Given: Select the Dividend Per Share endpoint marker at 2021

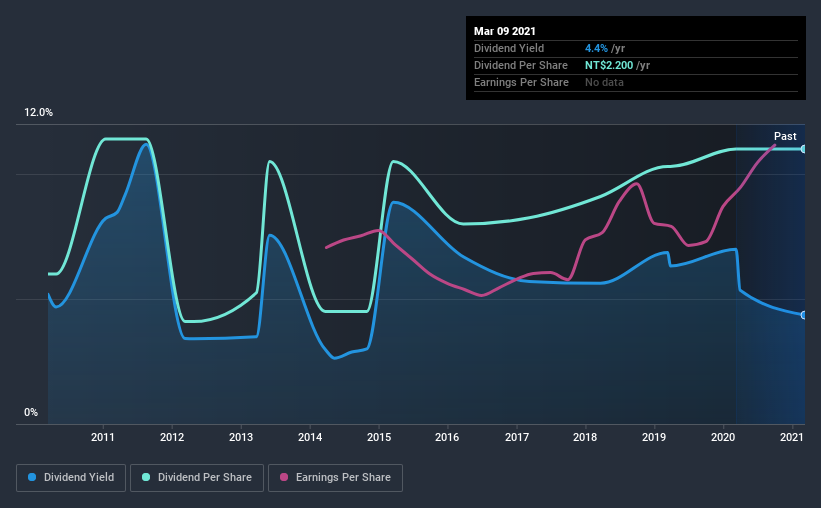Looking at the screenshot, I should [803, 149].
